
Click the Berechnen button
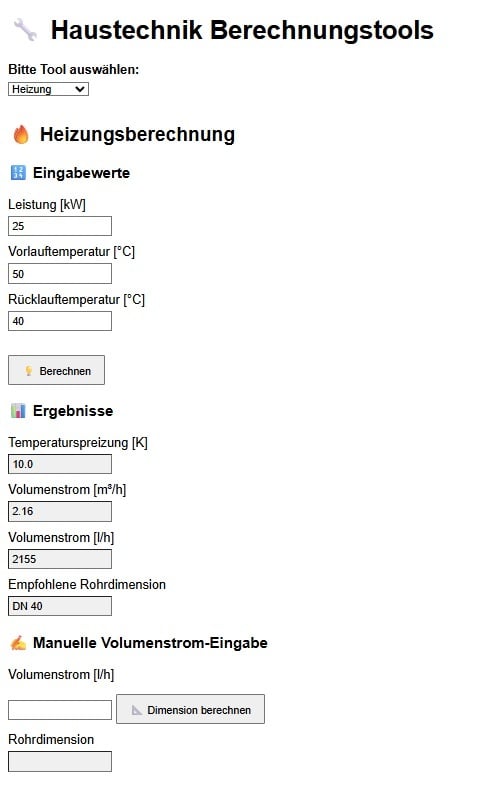57,370
